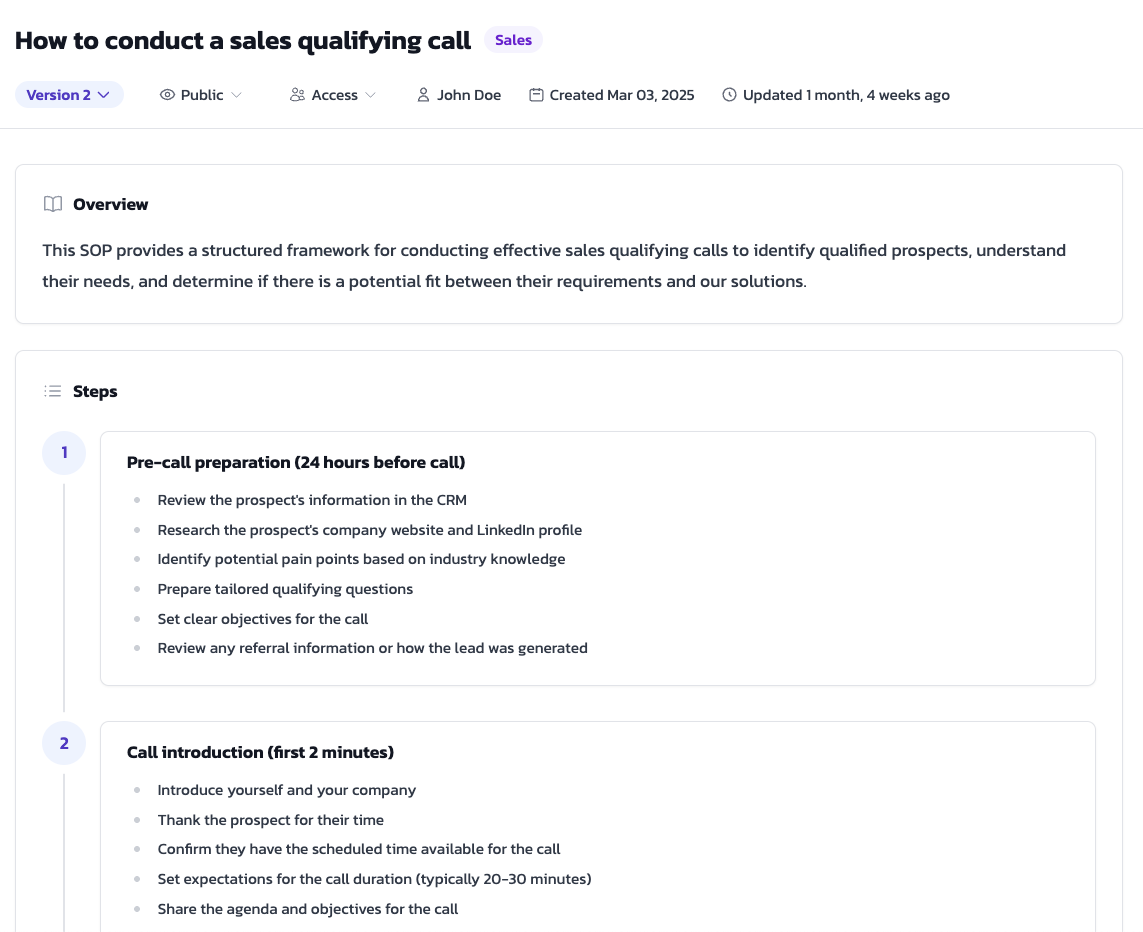Click the Created Mar 03, 2025 label
This screenshot has width=1143, height=932.
[622, 95]
